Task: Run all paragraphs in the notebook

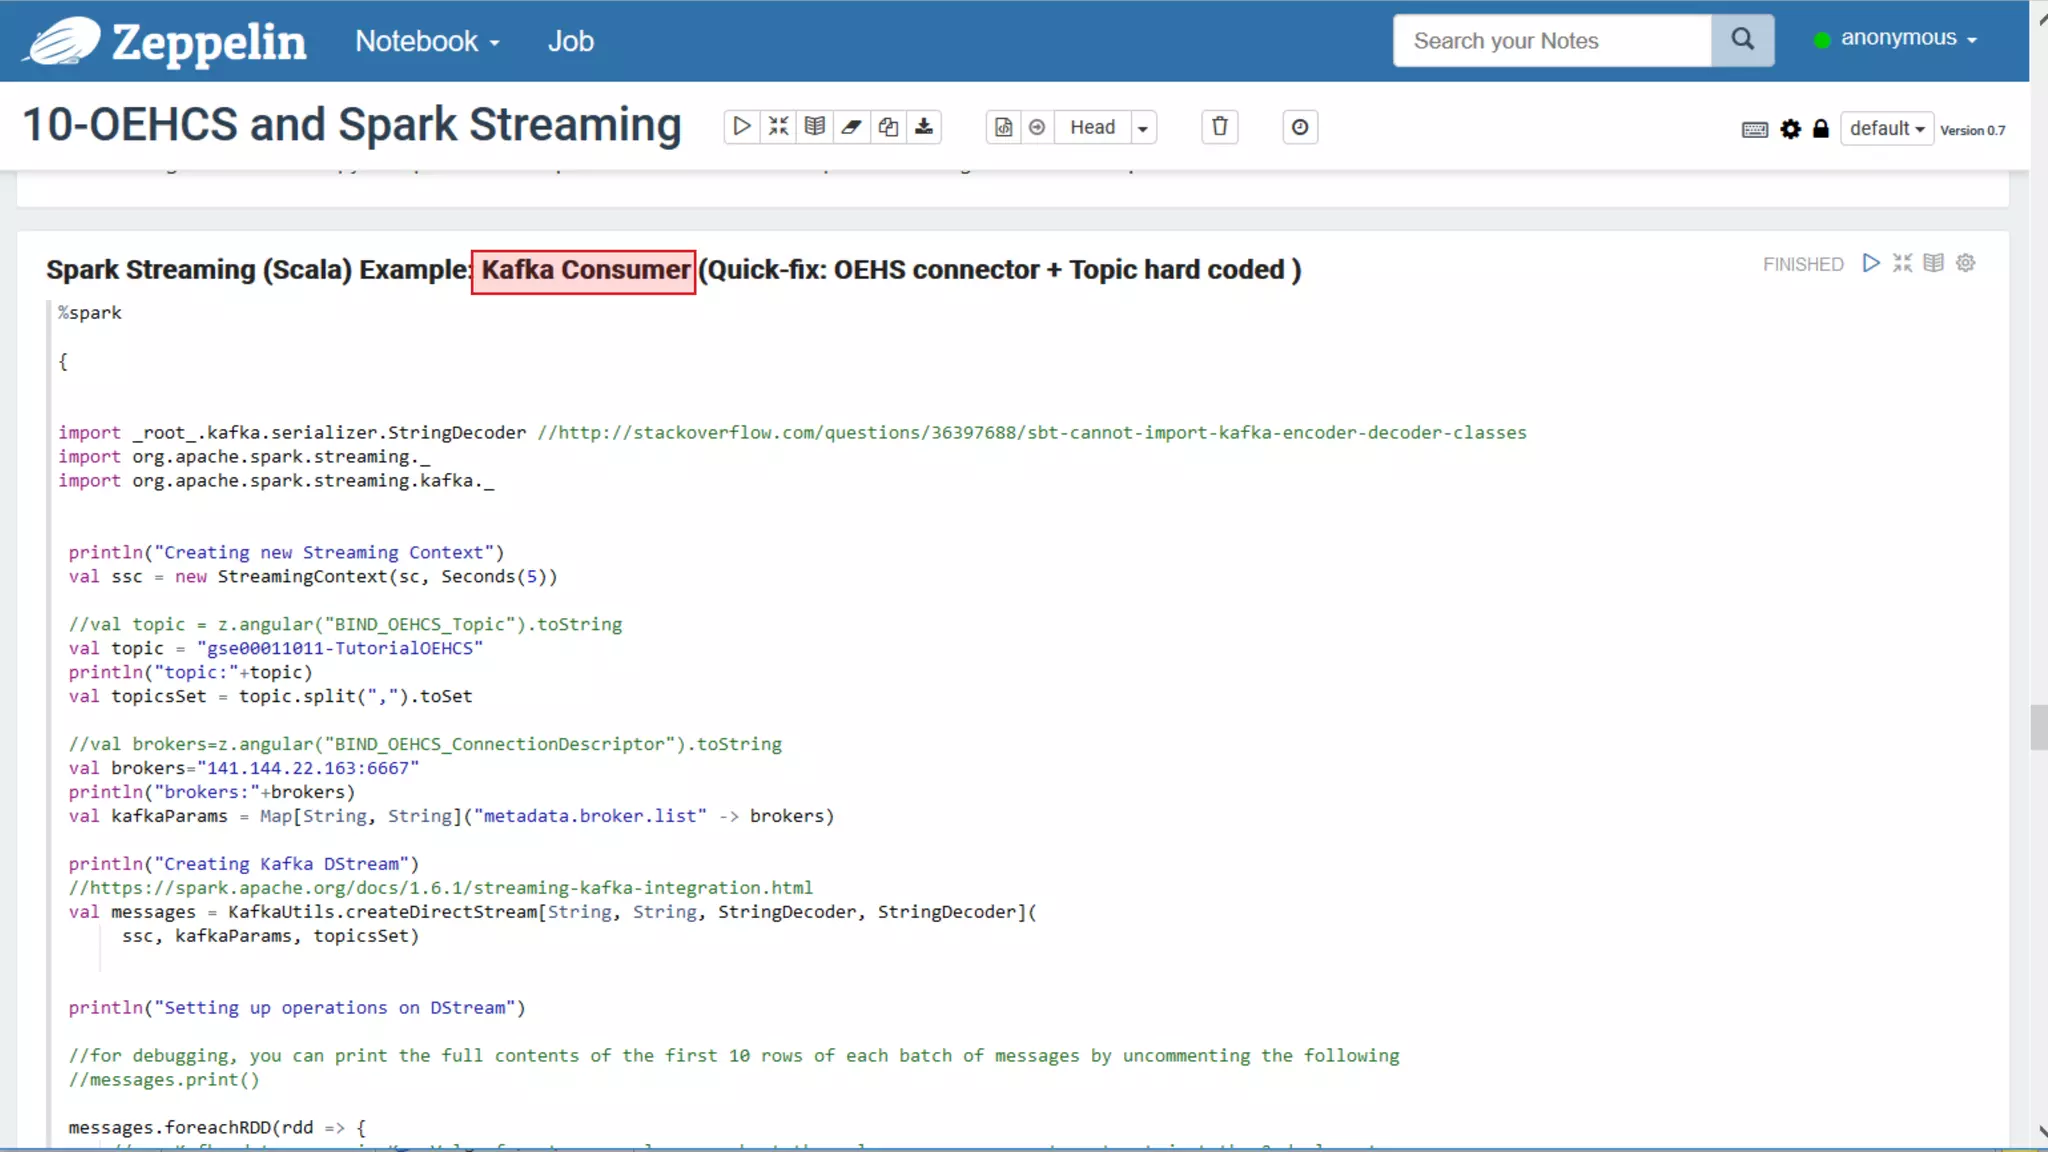Action: pos(741,127)
